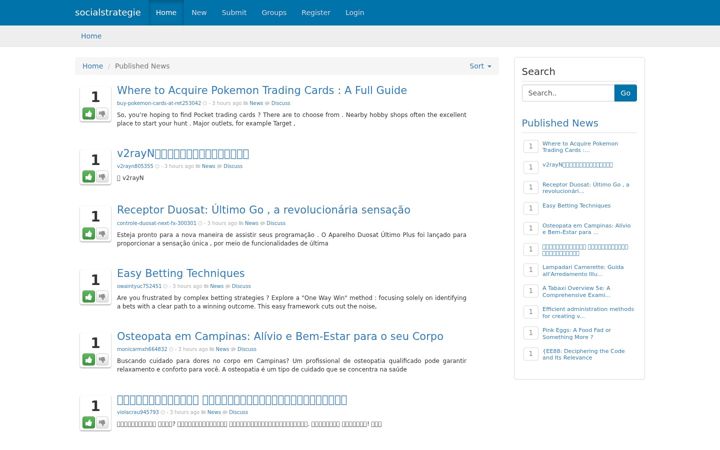720x450 pixels.
Task: Open user buy-pokemon-cards-at-net253042 profile
Action: 159,103
